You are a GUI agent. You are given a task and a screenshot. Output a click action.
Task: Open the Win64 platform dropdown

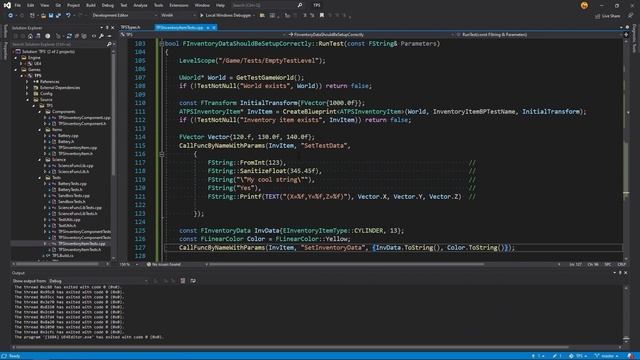[x=178, y=16]
